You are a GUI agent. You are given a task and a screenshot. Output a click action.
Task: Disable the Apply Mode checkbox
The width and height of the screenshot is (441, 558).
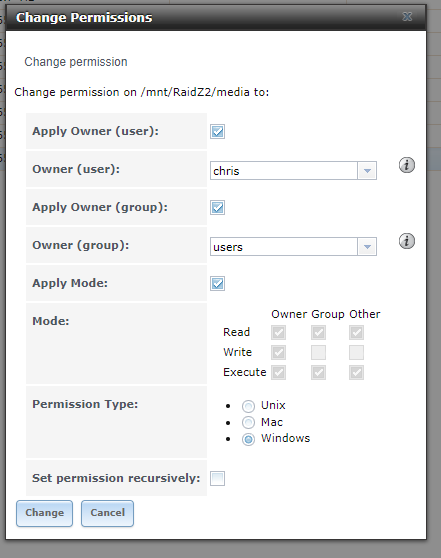click(217, 284)
